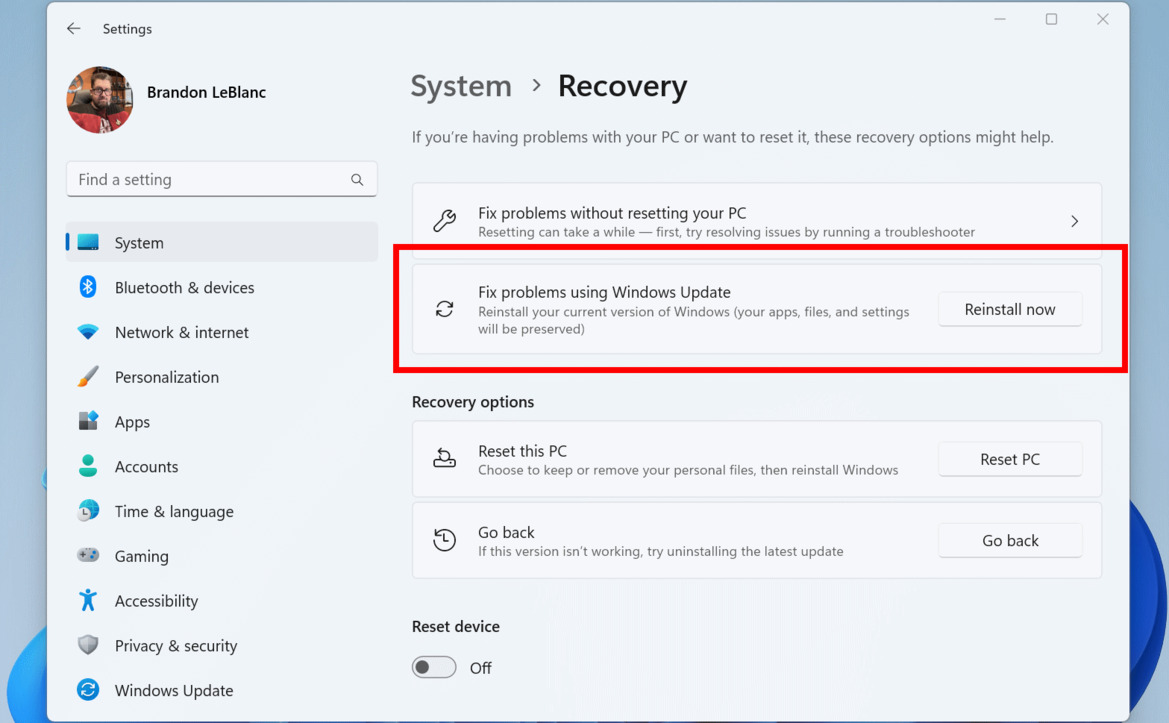Image resolution: width=1169 pixels, height=723 pixels.
Task: Click the Reset this PC title text
Action: click(523, 451)
